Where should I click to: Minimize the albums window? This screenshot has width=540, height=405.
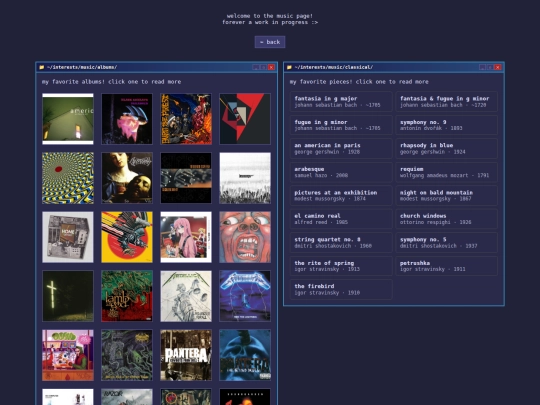click(256, 67)
